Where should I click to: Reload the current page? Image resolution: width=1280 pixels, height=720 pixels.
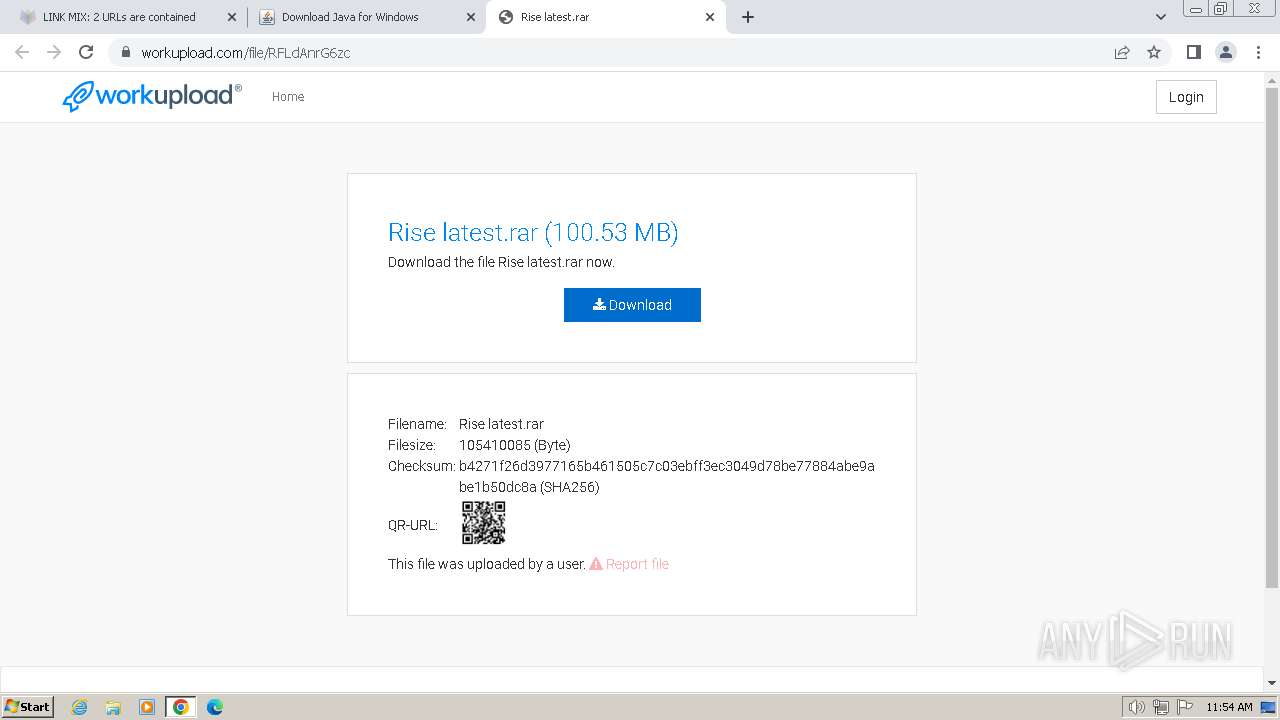[86, 52]
